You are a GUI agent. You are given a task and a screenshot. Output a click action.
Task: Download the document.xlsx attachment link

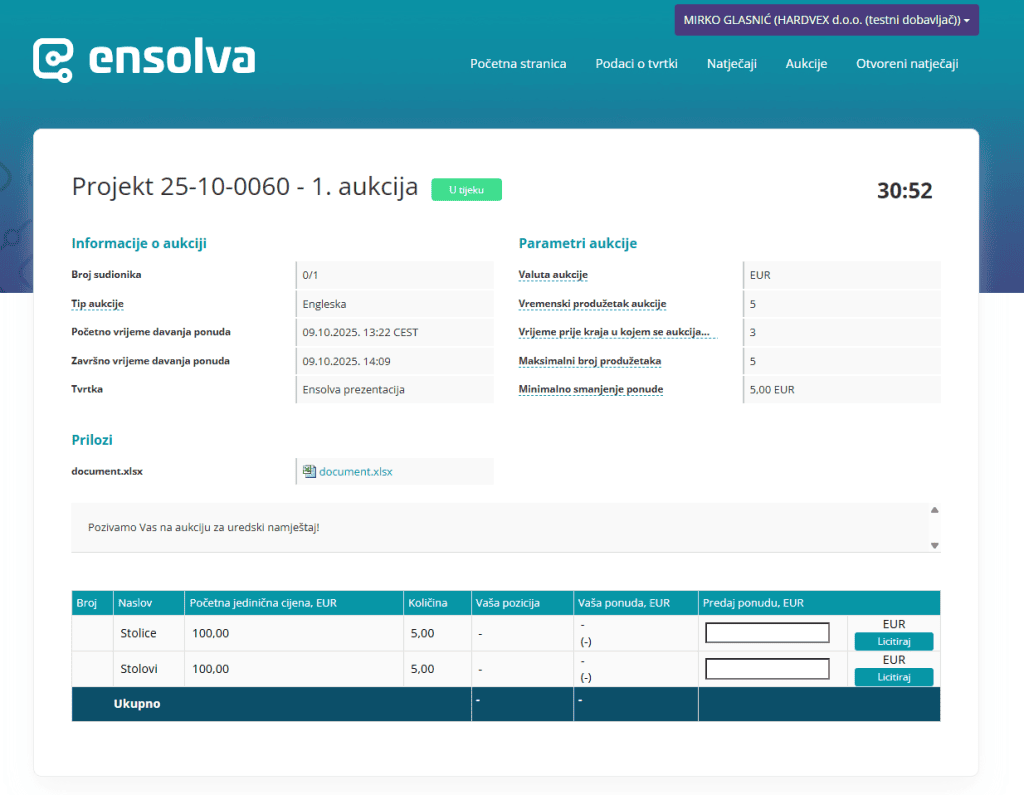click(355, 471)
